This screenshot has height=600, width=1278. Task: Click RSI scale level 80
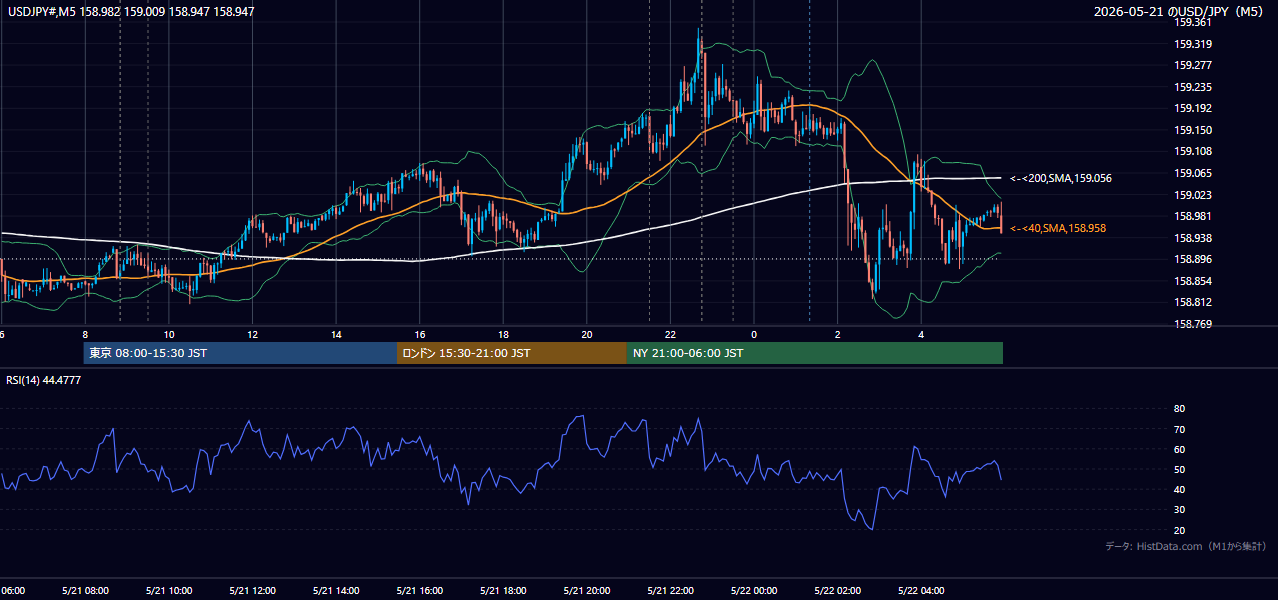[1179, 409]
